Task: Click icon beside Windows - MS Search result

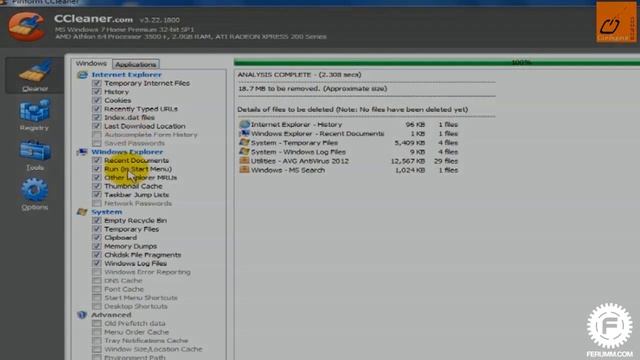Action: click(x=244, y=170)
